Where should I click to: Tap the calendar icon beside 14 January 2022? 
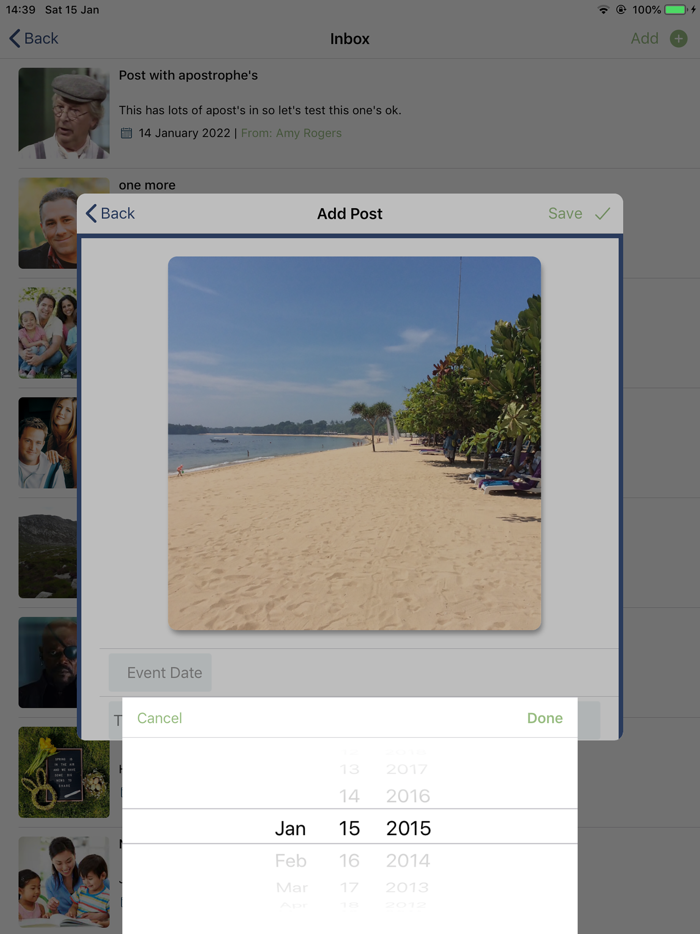pyautogui.click(x=126, y=133)
